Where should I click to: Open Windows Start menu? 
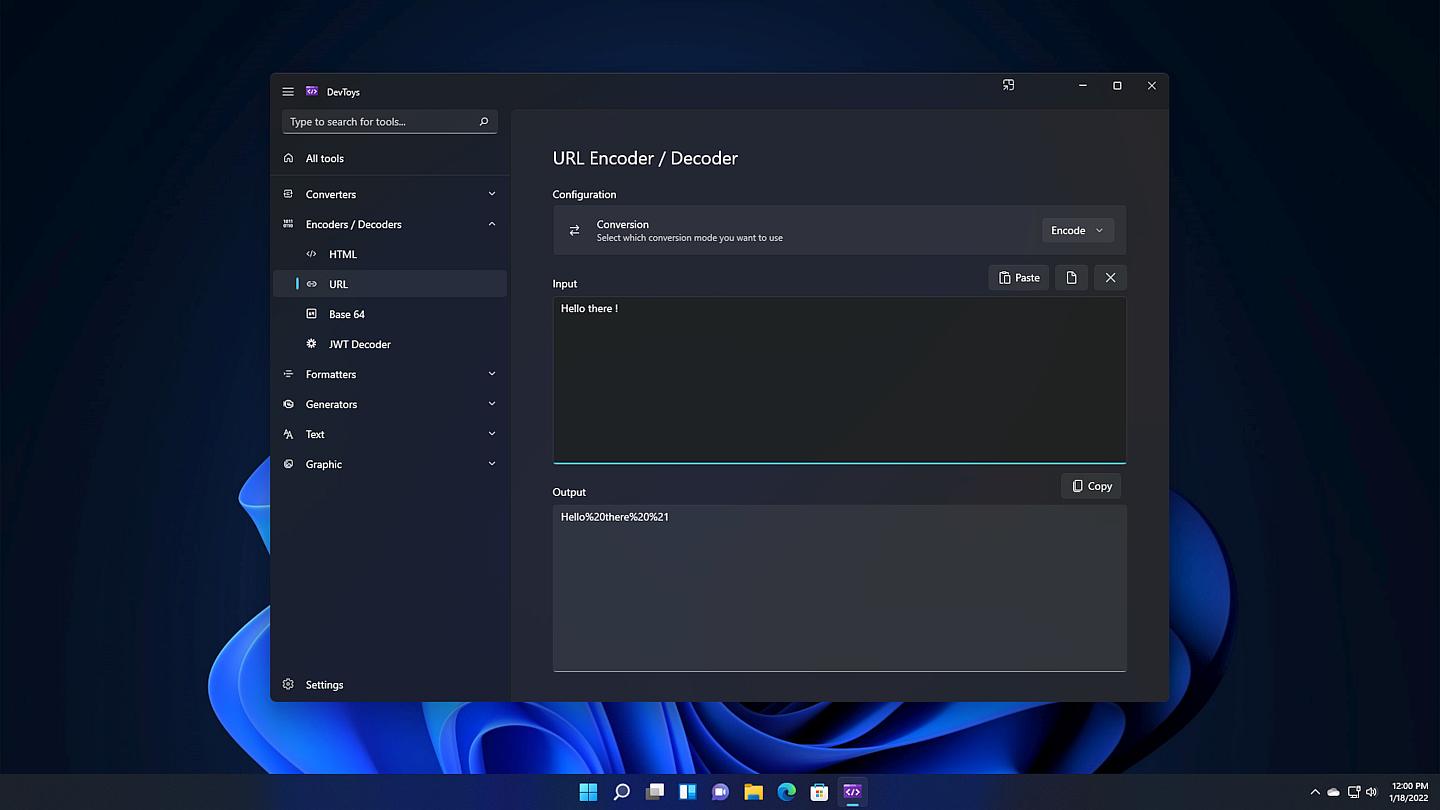pyautogui.click(x=588, y=792)
